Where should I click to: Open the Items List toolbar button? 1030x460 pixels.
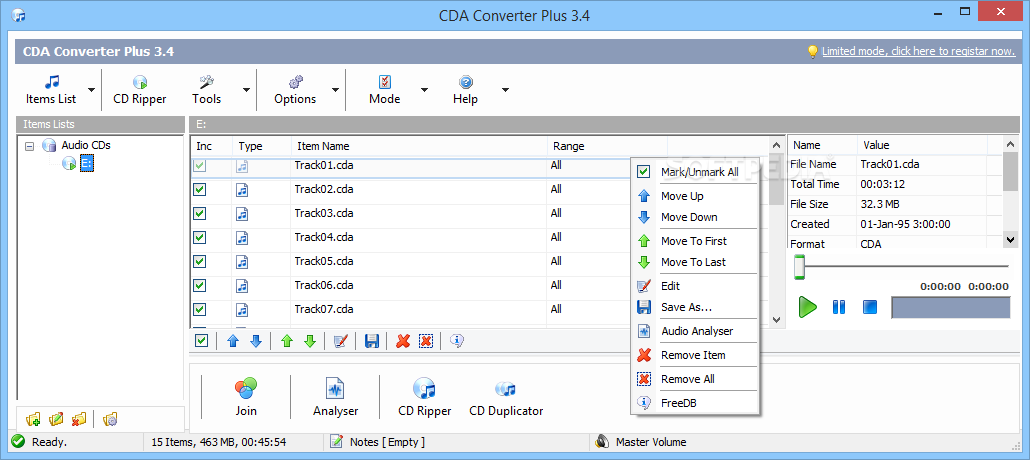click(x=51, y=89)
